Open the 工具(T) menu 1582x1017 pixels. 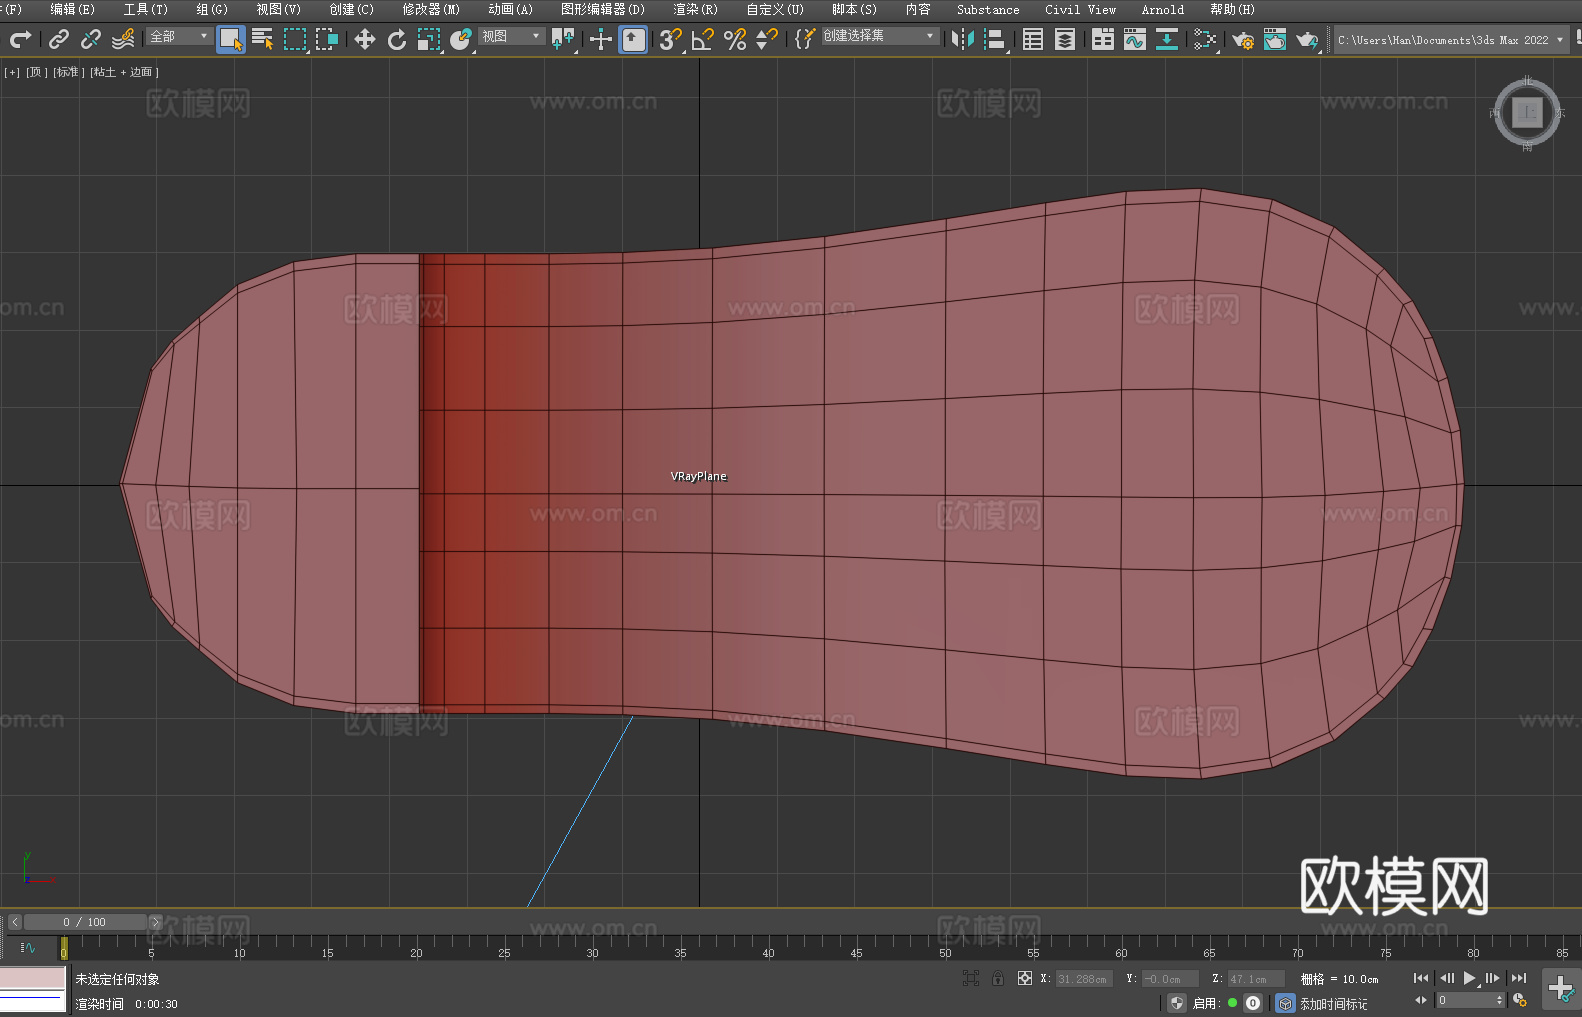[146, 9]
